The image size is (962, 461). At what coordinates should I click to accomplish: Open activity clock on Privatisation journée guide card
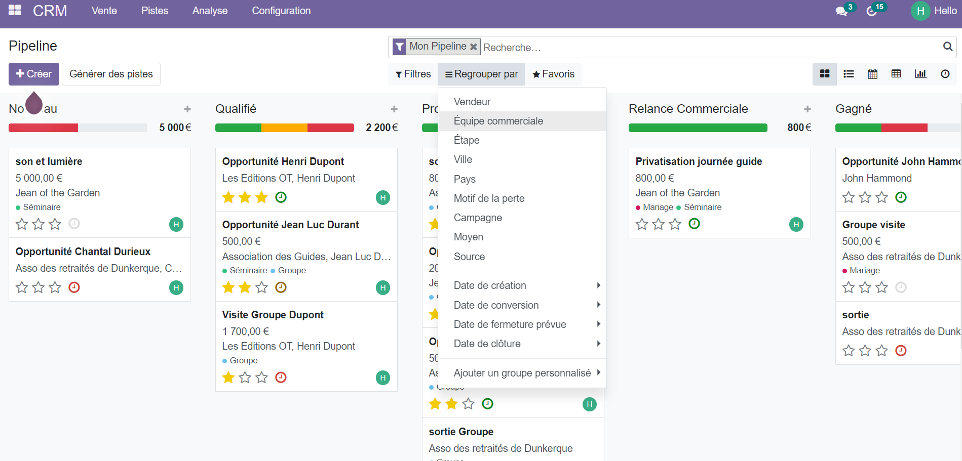694,224
